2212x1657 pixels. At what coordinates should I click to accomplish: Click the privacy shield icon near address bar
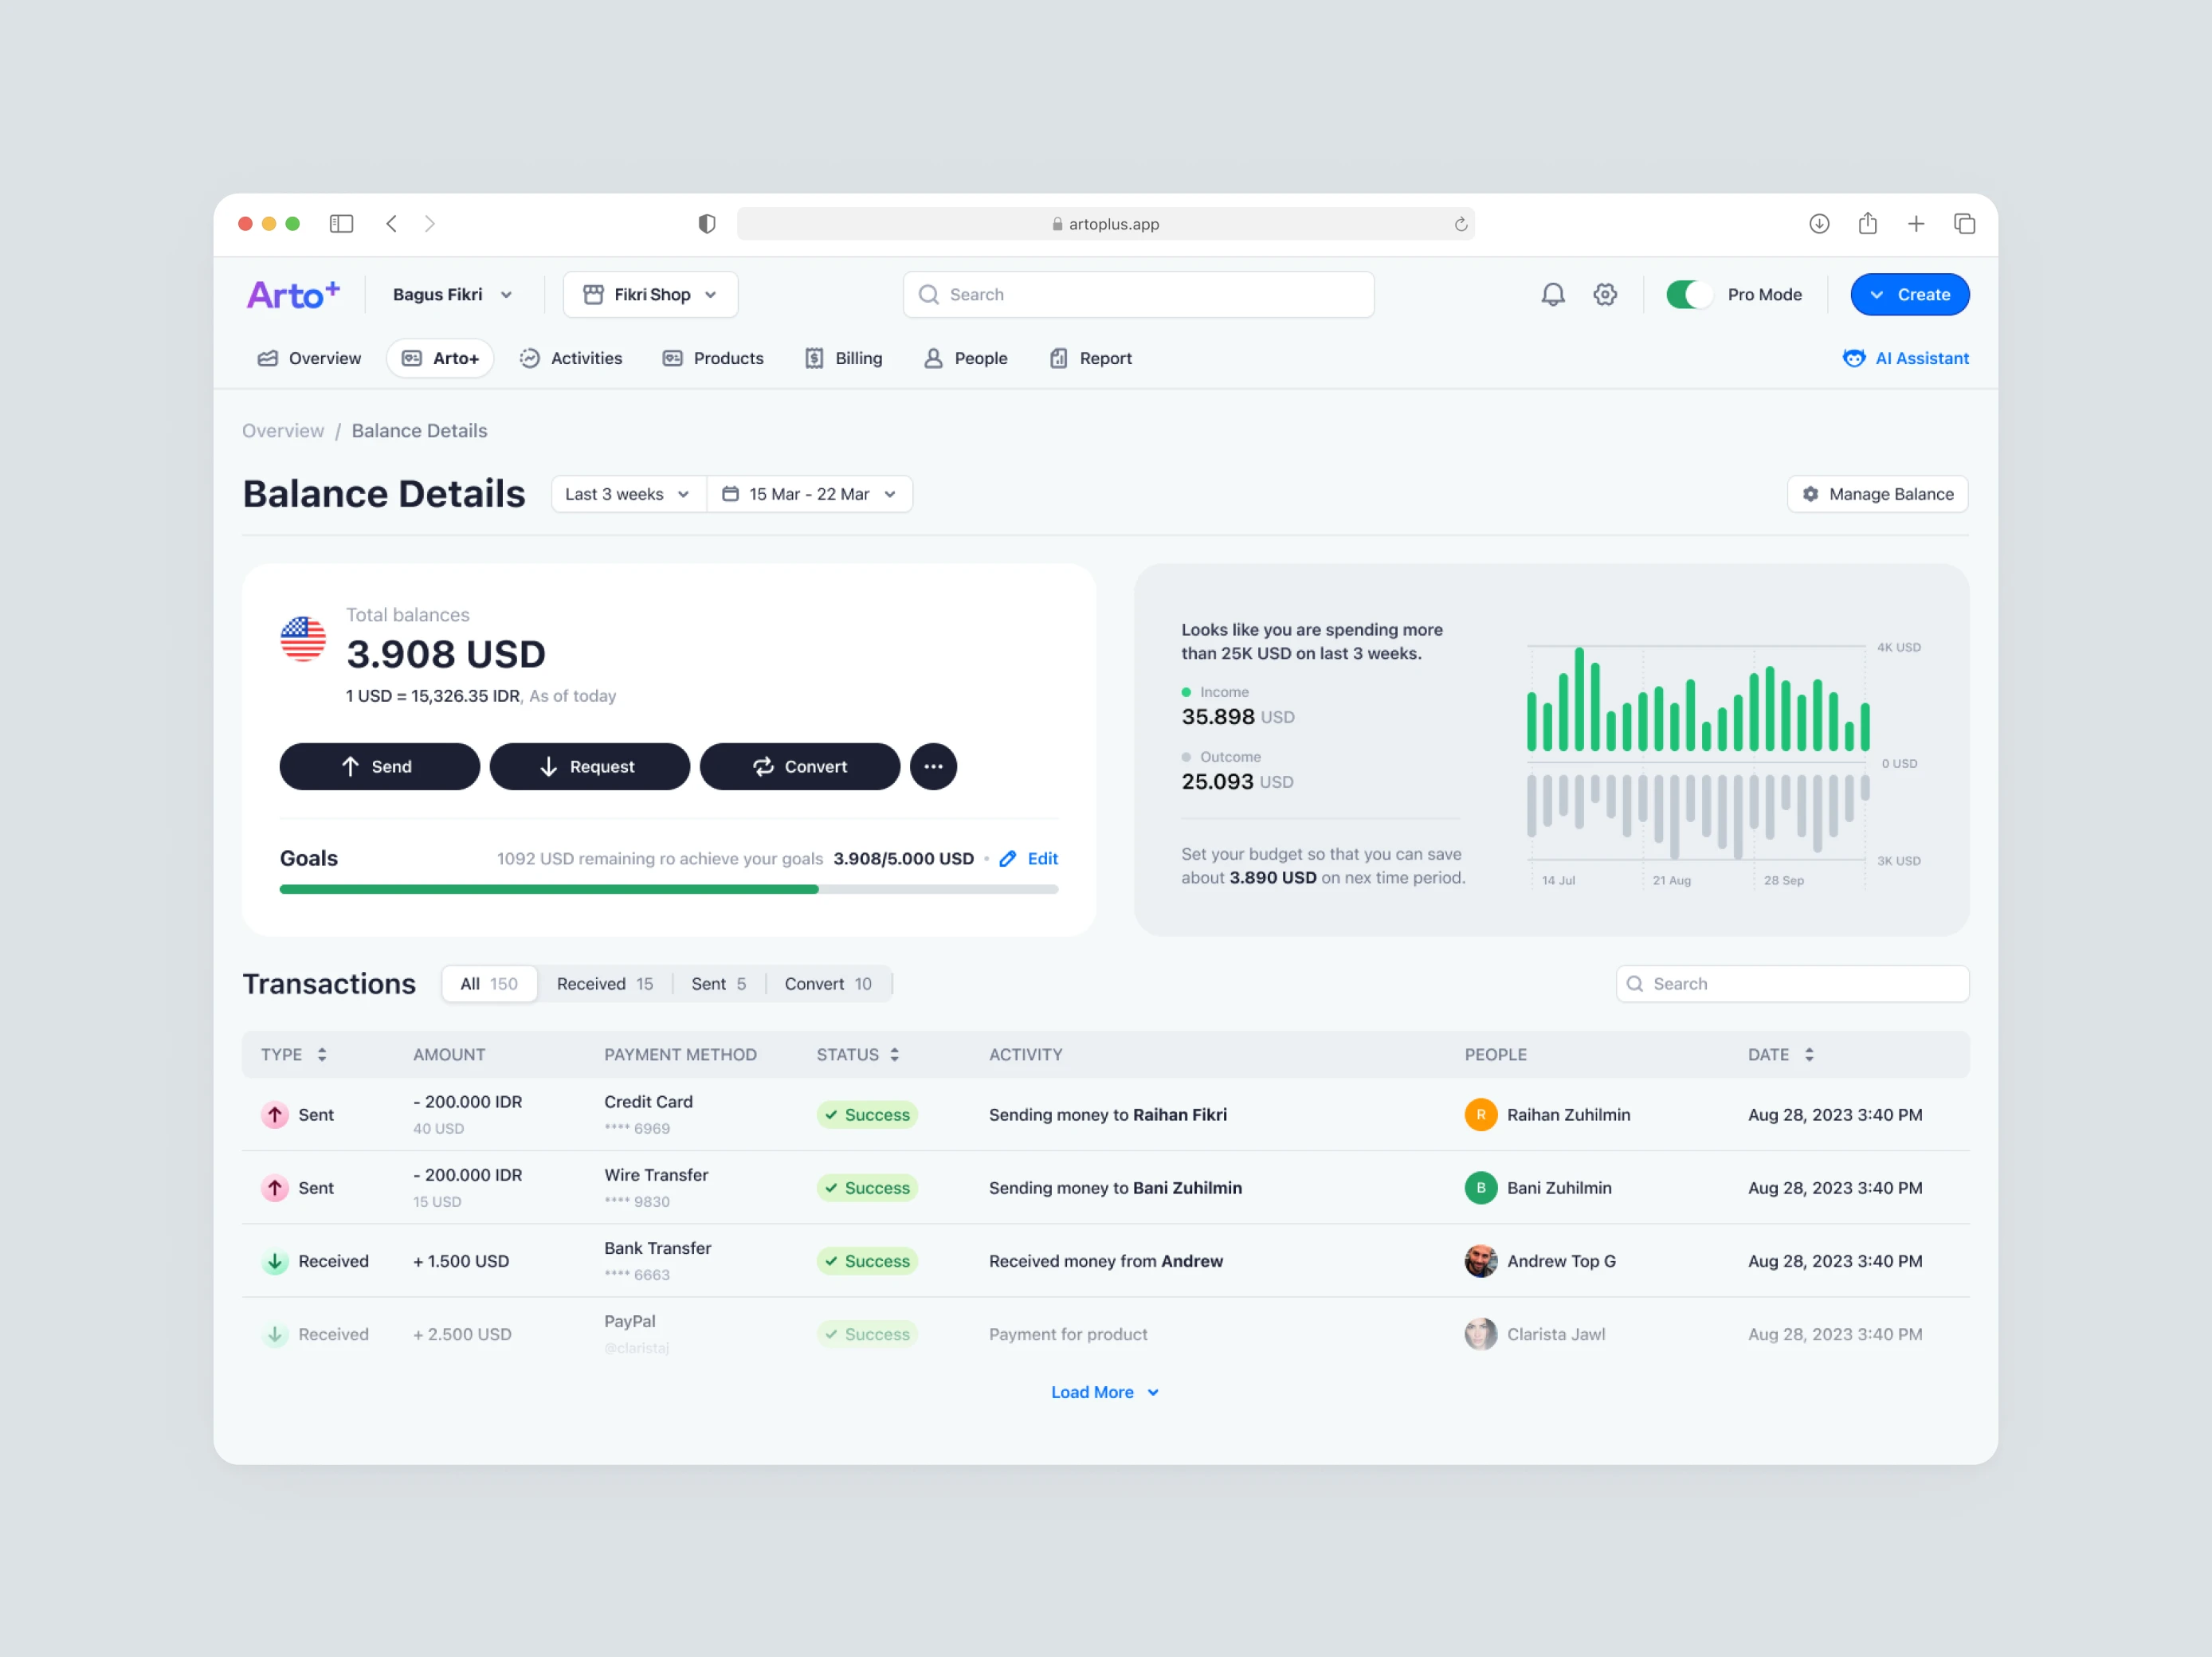click(707, 223)
